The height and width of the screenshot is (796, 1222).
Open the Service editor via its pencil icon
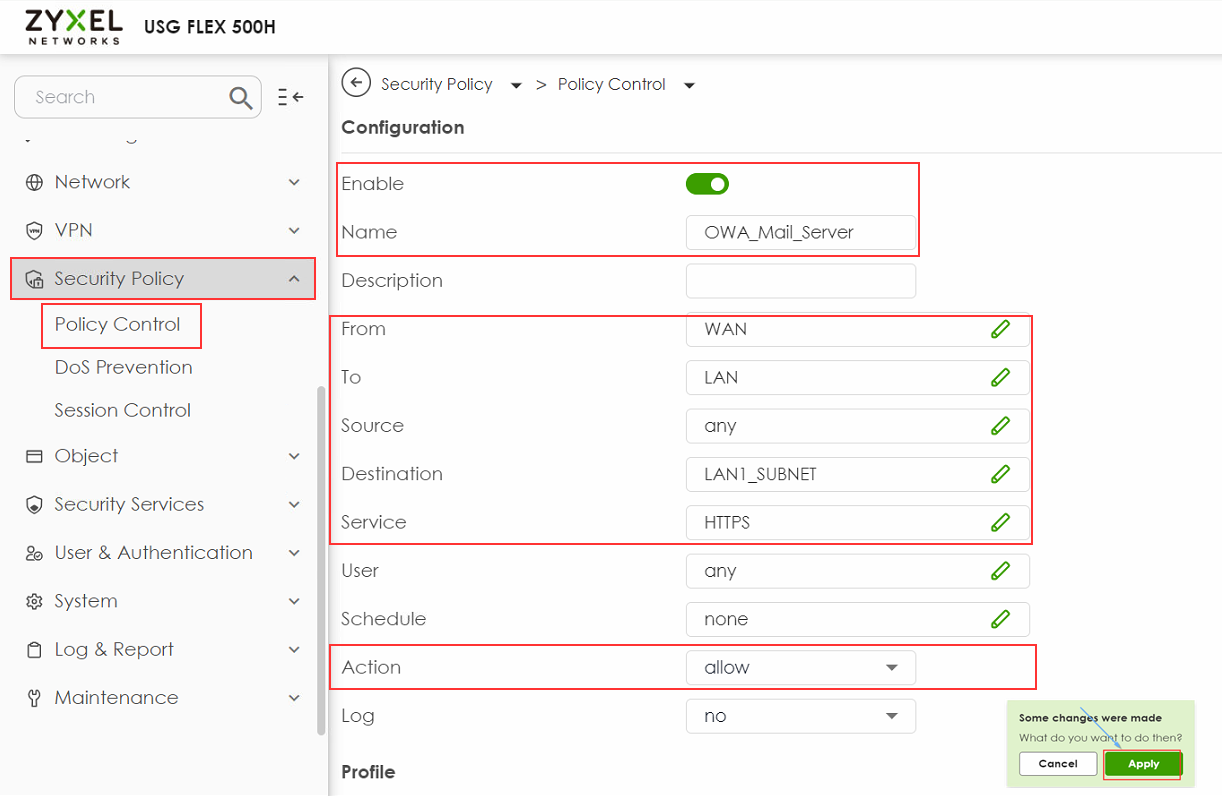pos(1001,521)
